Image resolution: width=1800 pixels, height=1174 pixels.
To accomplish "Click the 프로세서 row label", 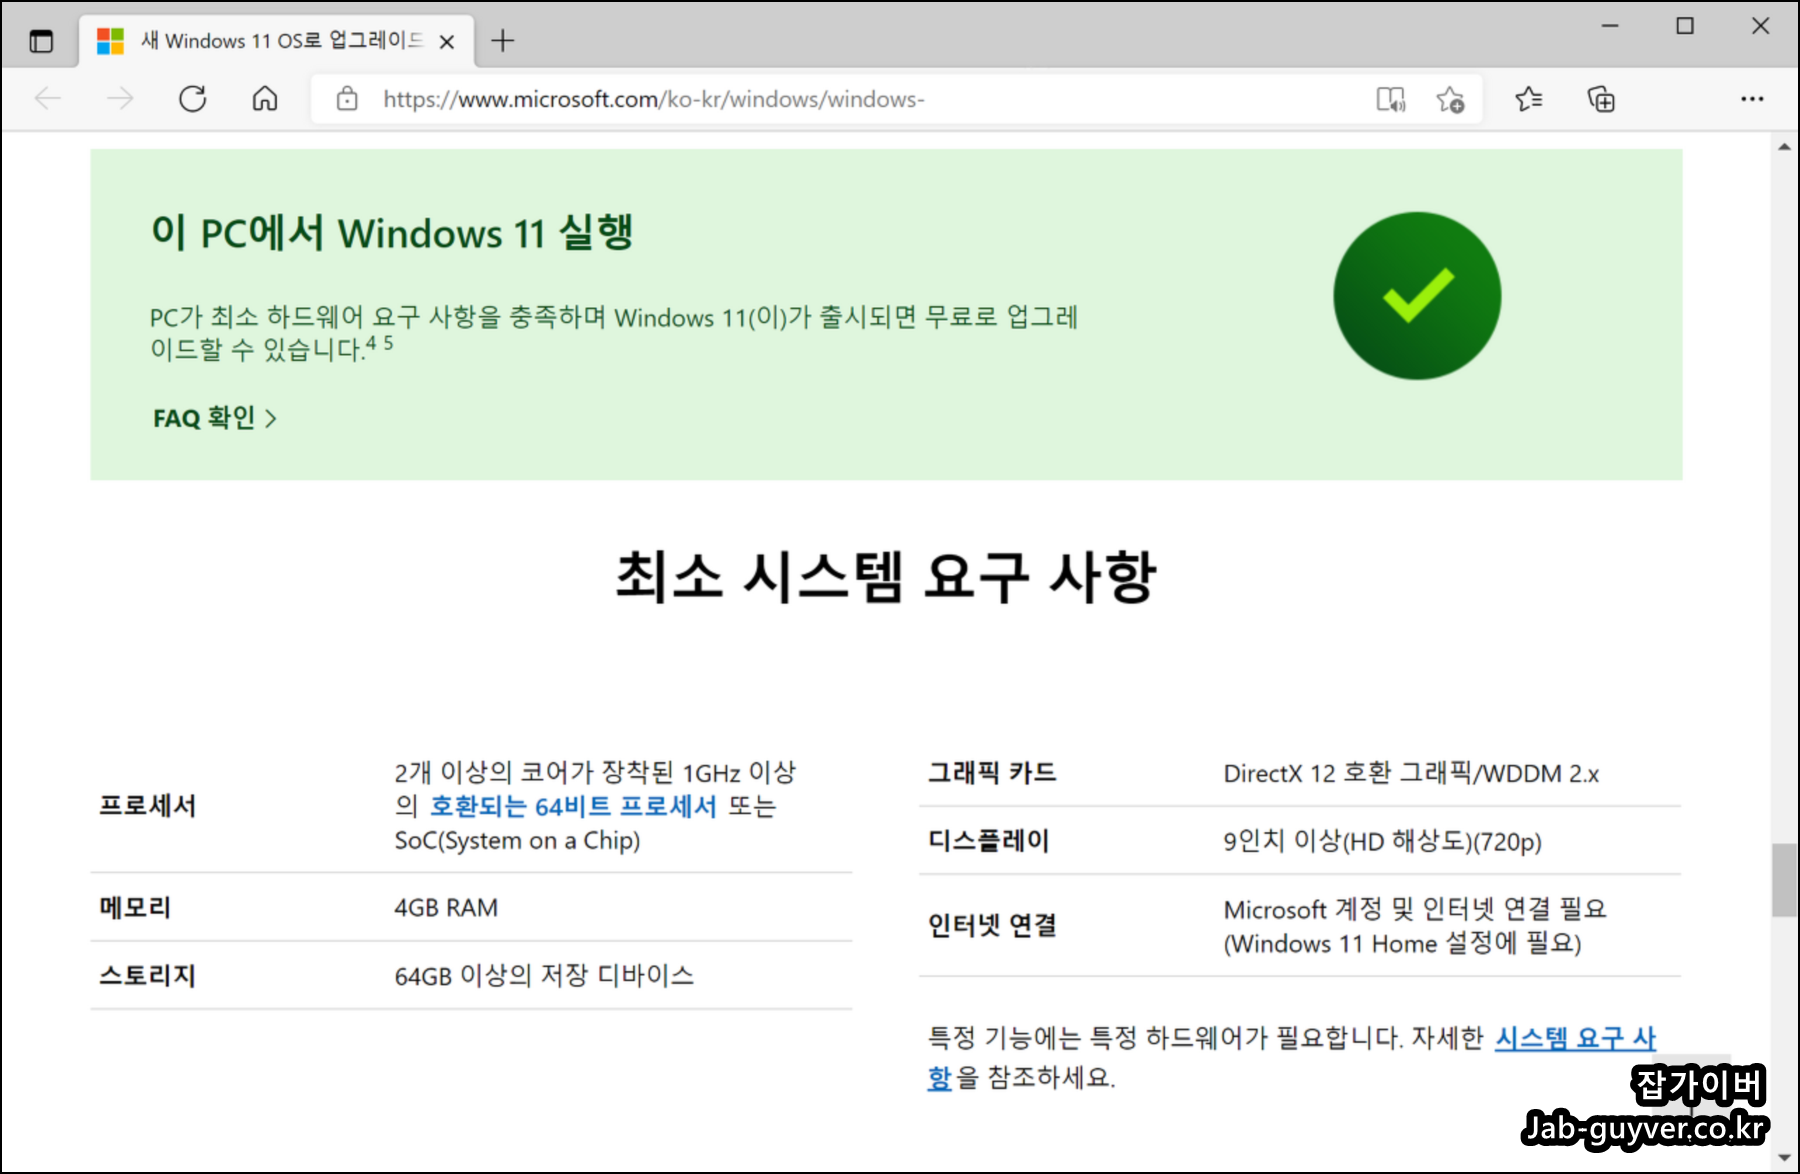I will pos(147,806).
